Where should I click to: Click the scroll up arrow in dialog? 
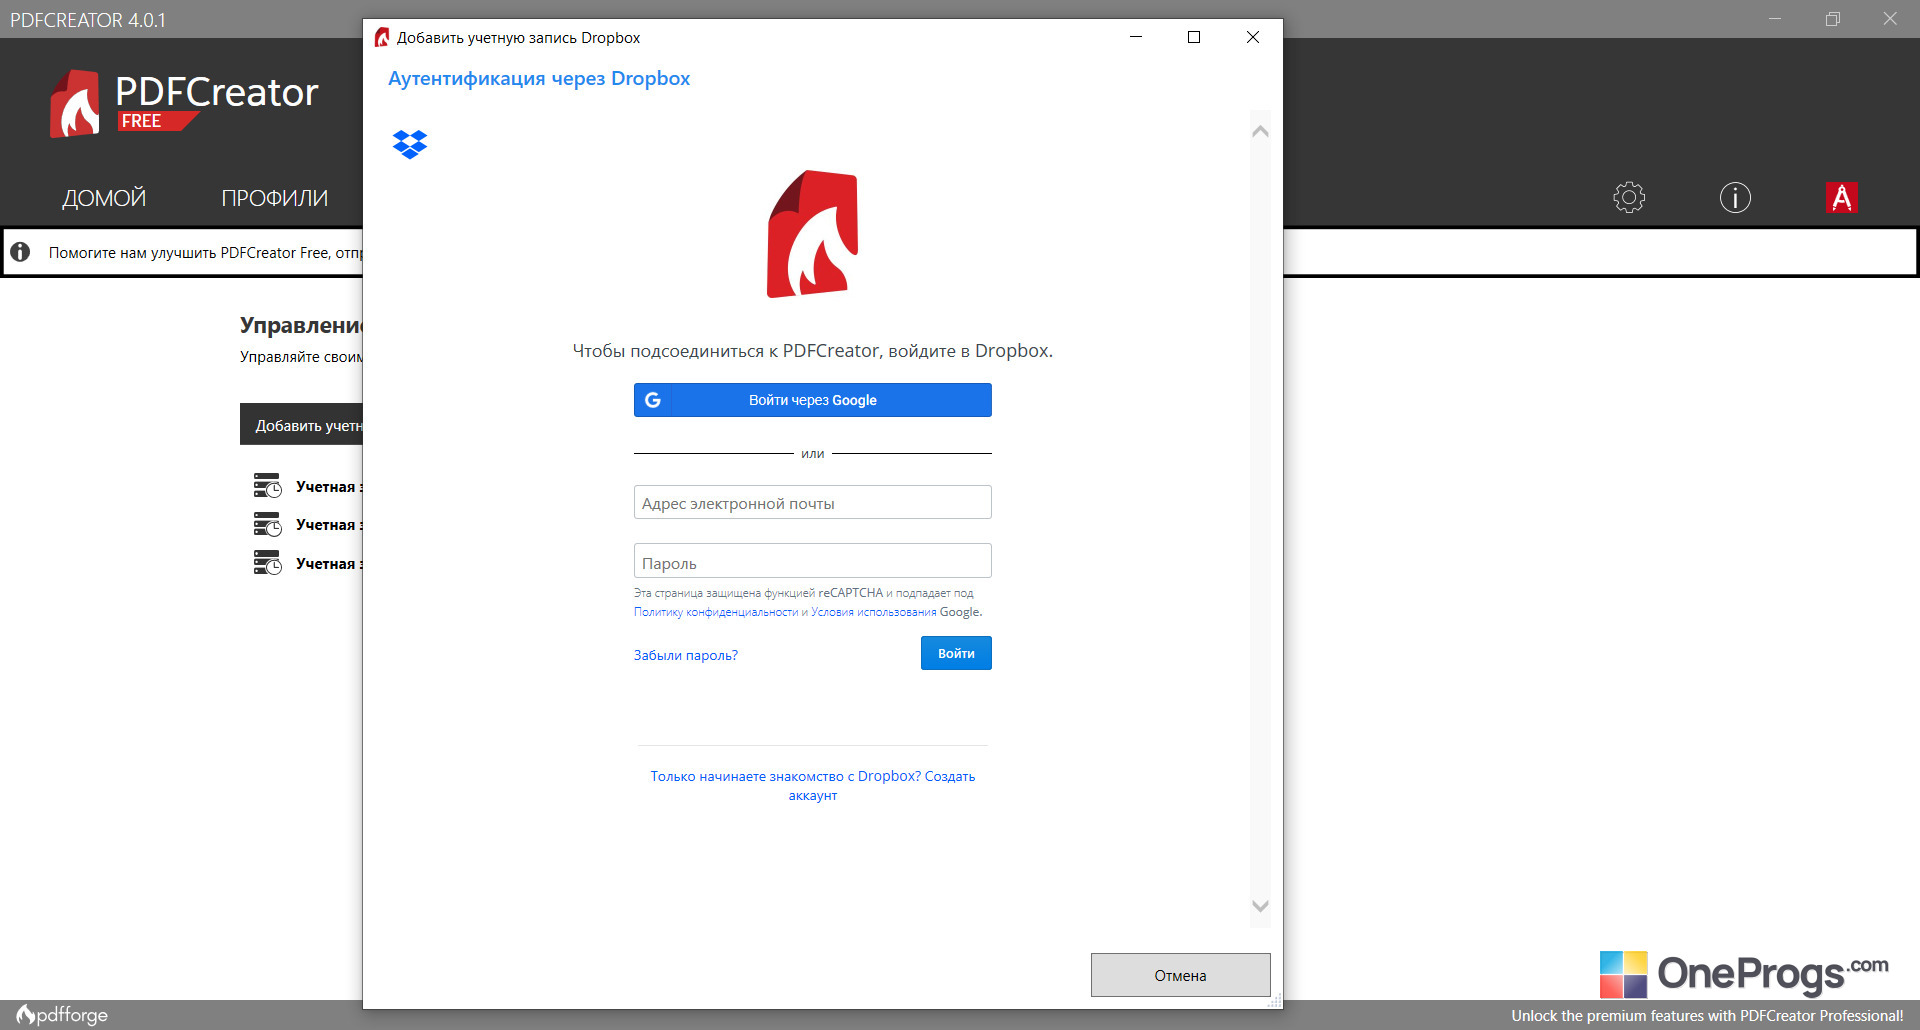[x=1260, y=131]
